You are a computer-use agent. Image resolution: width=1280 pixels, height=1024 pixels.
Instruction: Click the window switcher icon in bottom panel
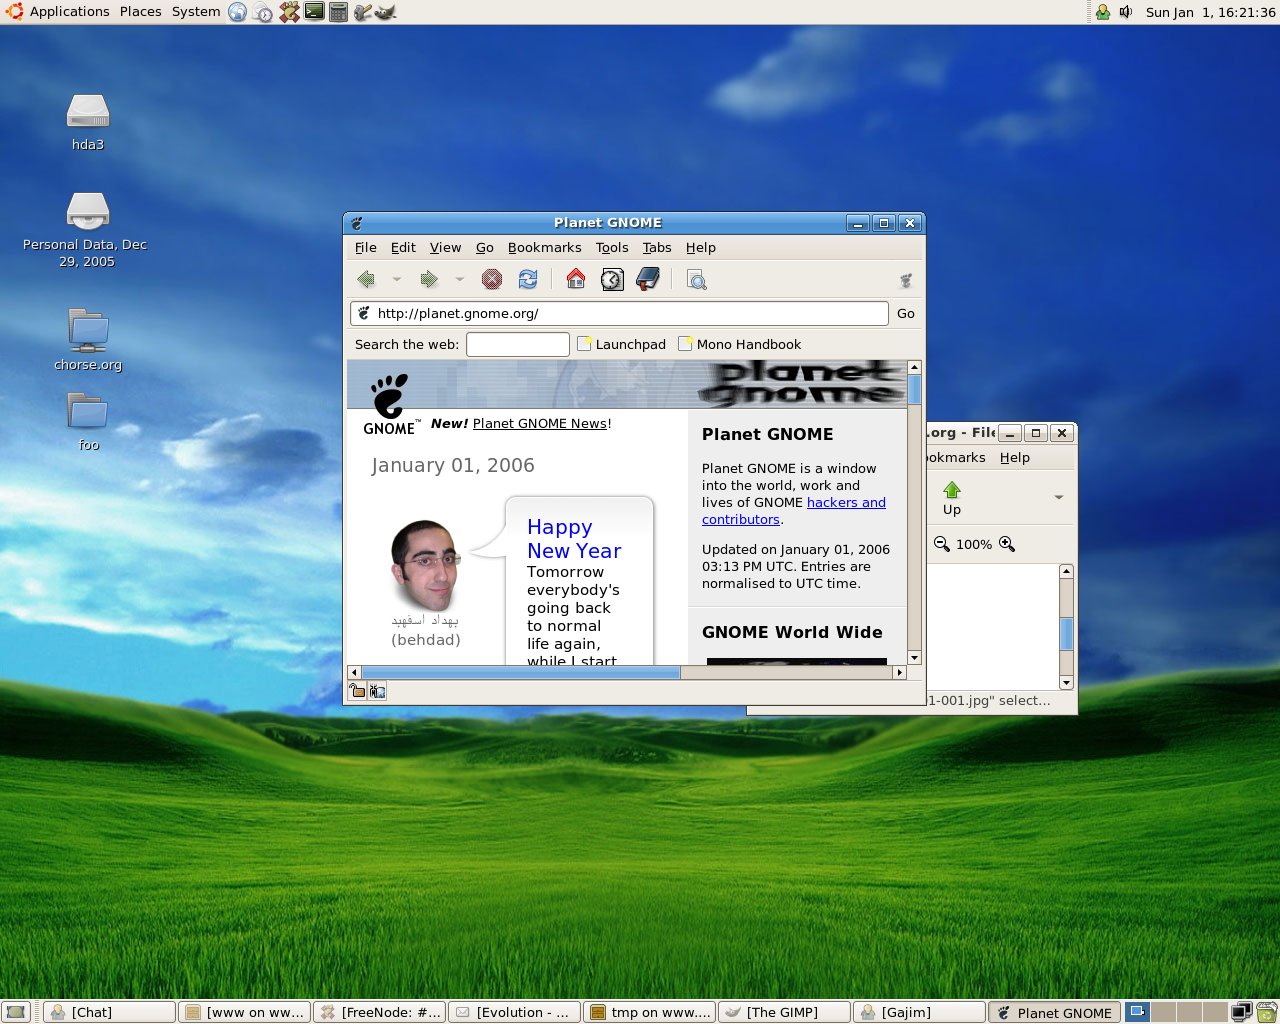pyautogui.click(x=1241, y=1012)
